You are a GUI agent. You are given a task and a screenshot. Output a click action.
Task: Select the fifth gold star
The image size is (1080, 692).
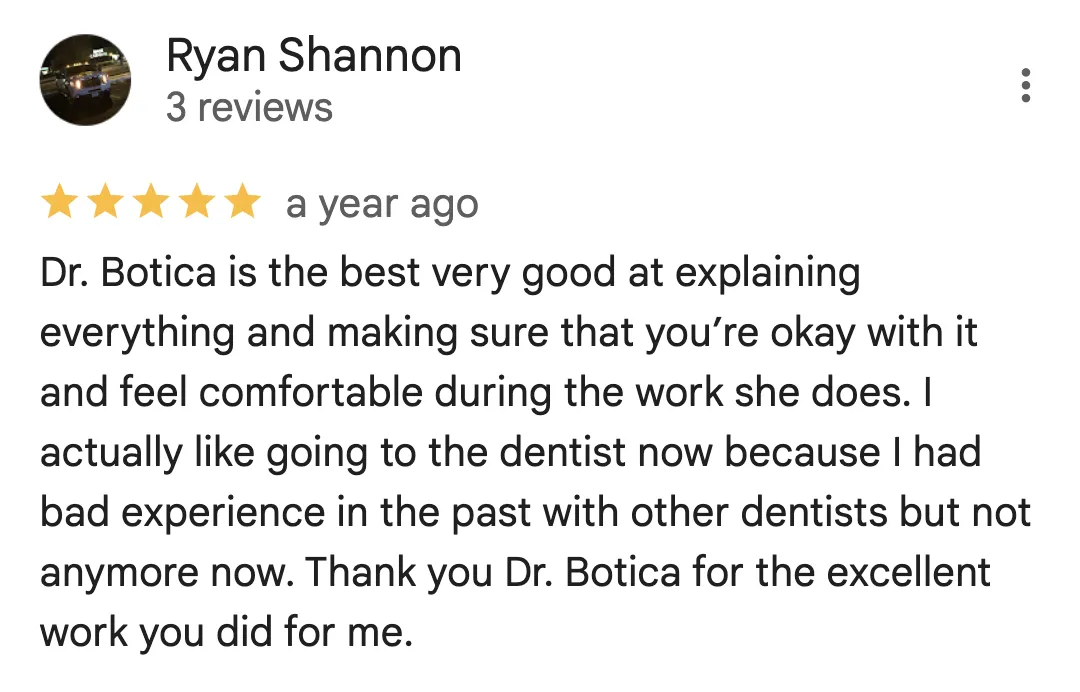[243, 202]
